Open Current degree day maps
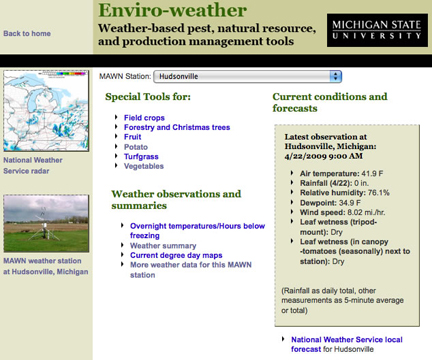Screen dimensions: 432x360 [x=176, y=255]
